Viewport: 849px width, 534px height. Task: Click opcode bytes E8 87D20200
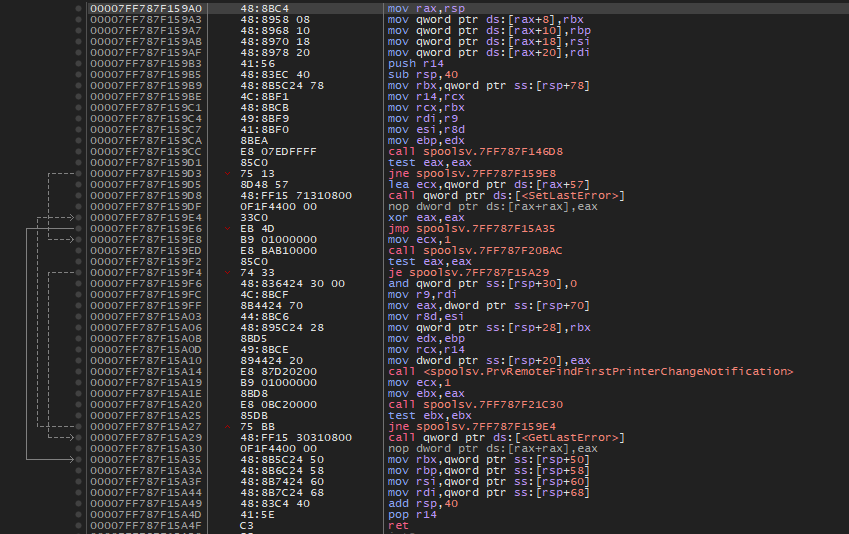pos(278,372)
